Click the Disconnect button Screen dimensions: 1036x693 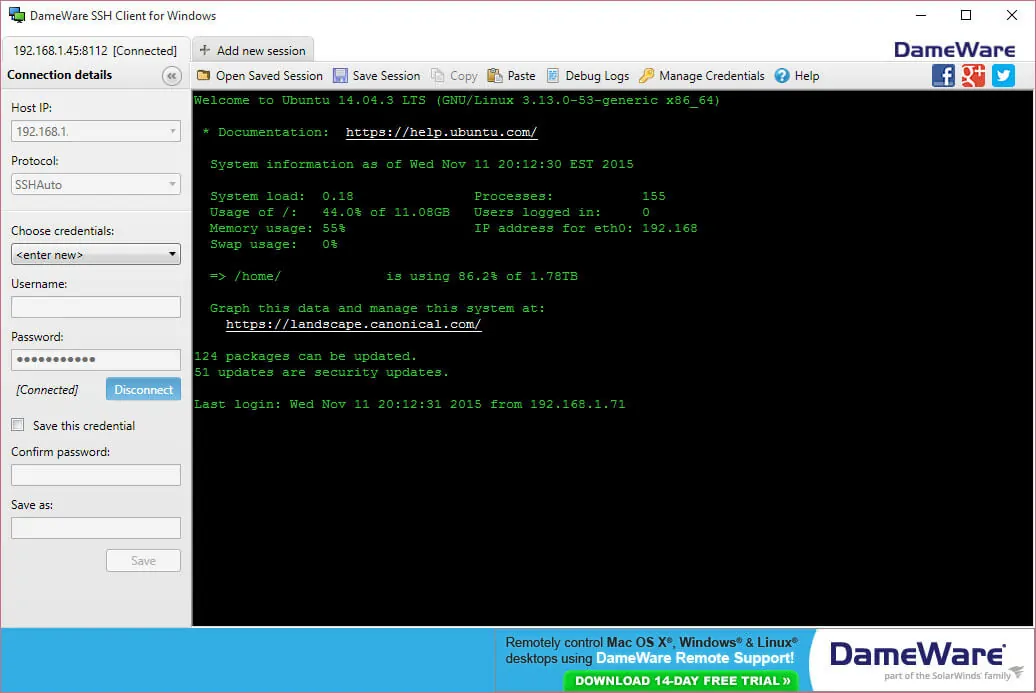click(x=143, y=389)
